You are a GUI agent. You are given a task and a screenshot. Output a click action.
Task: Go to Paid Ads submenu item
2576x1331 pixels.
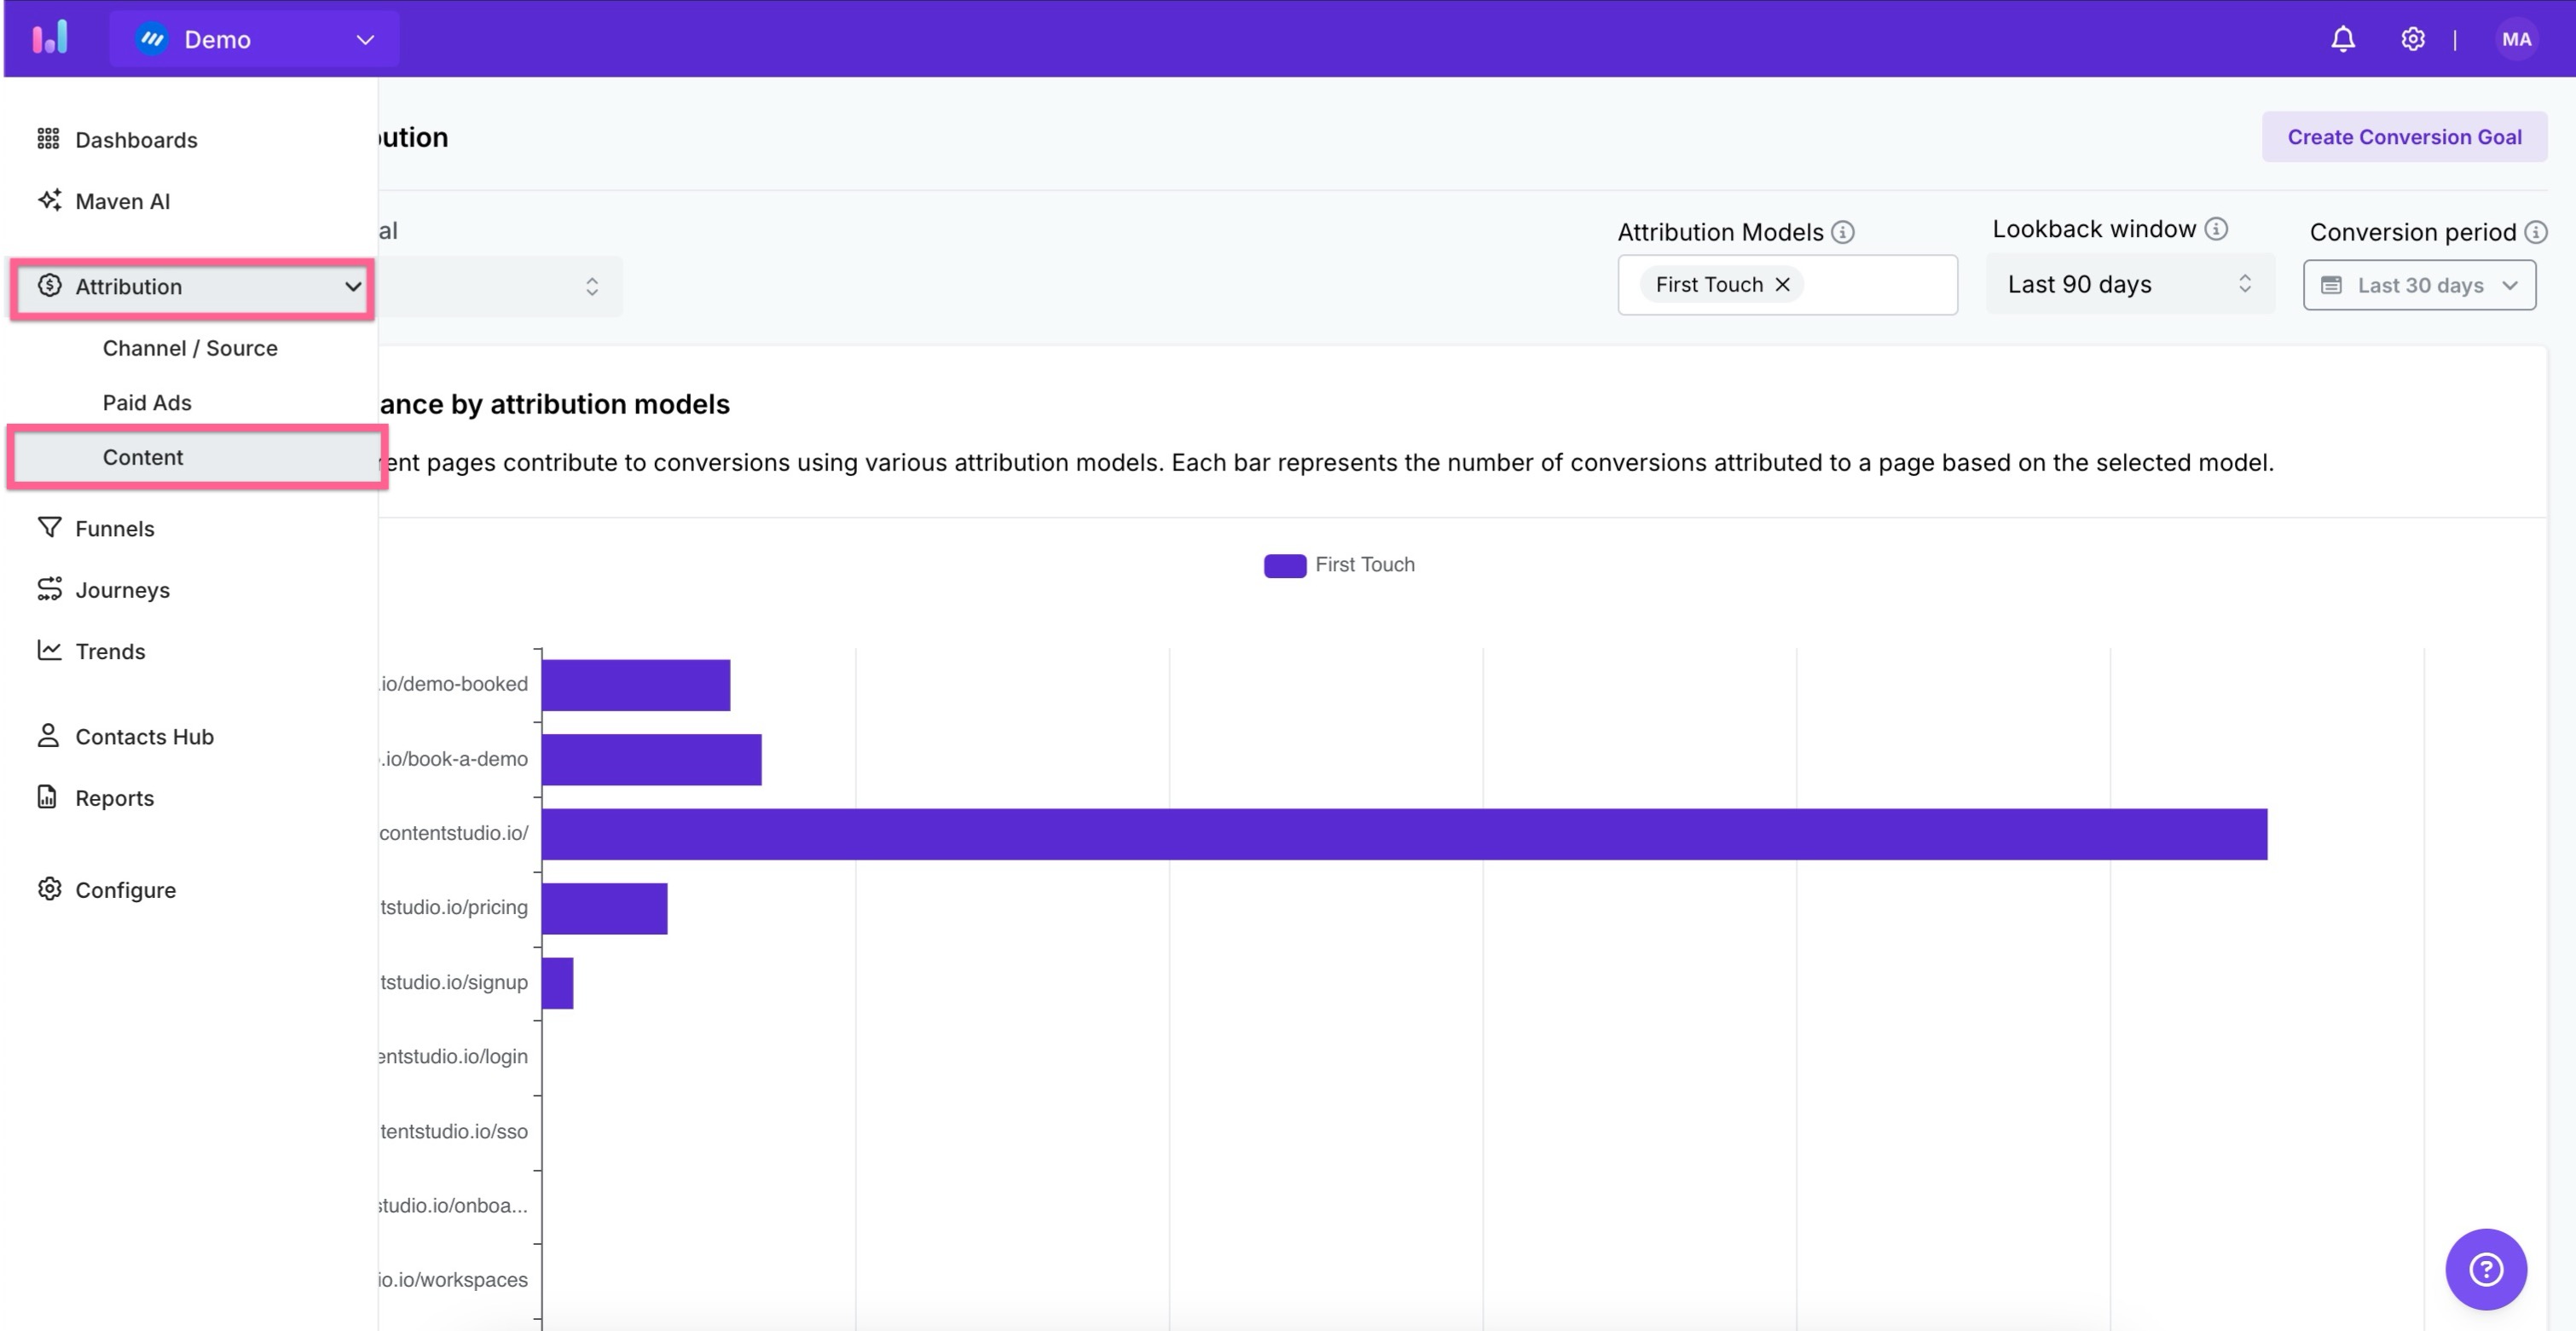click(x=147, y=402)
